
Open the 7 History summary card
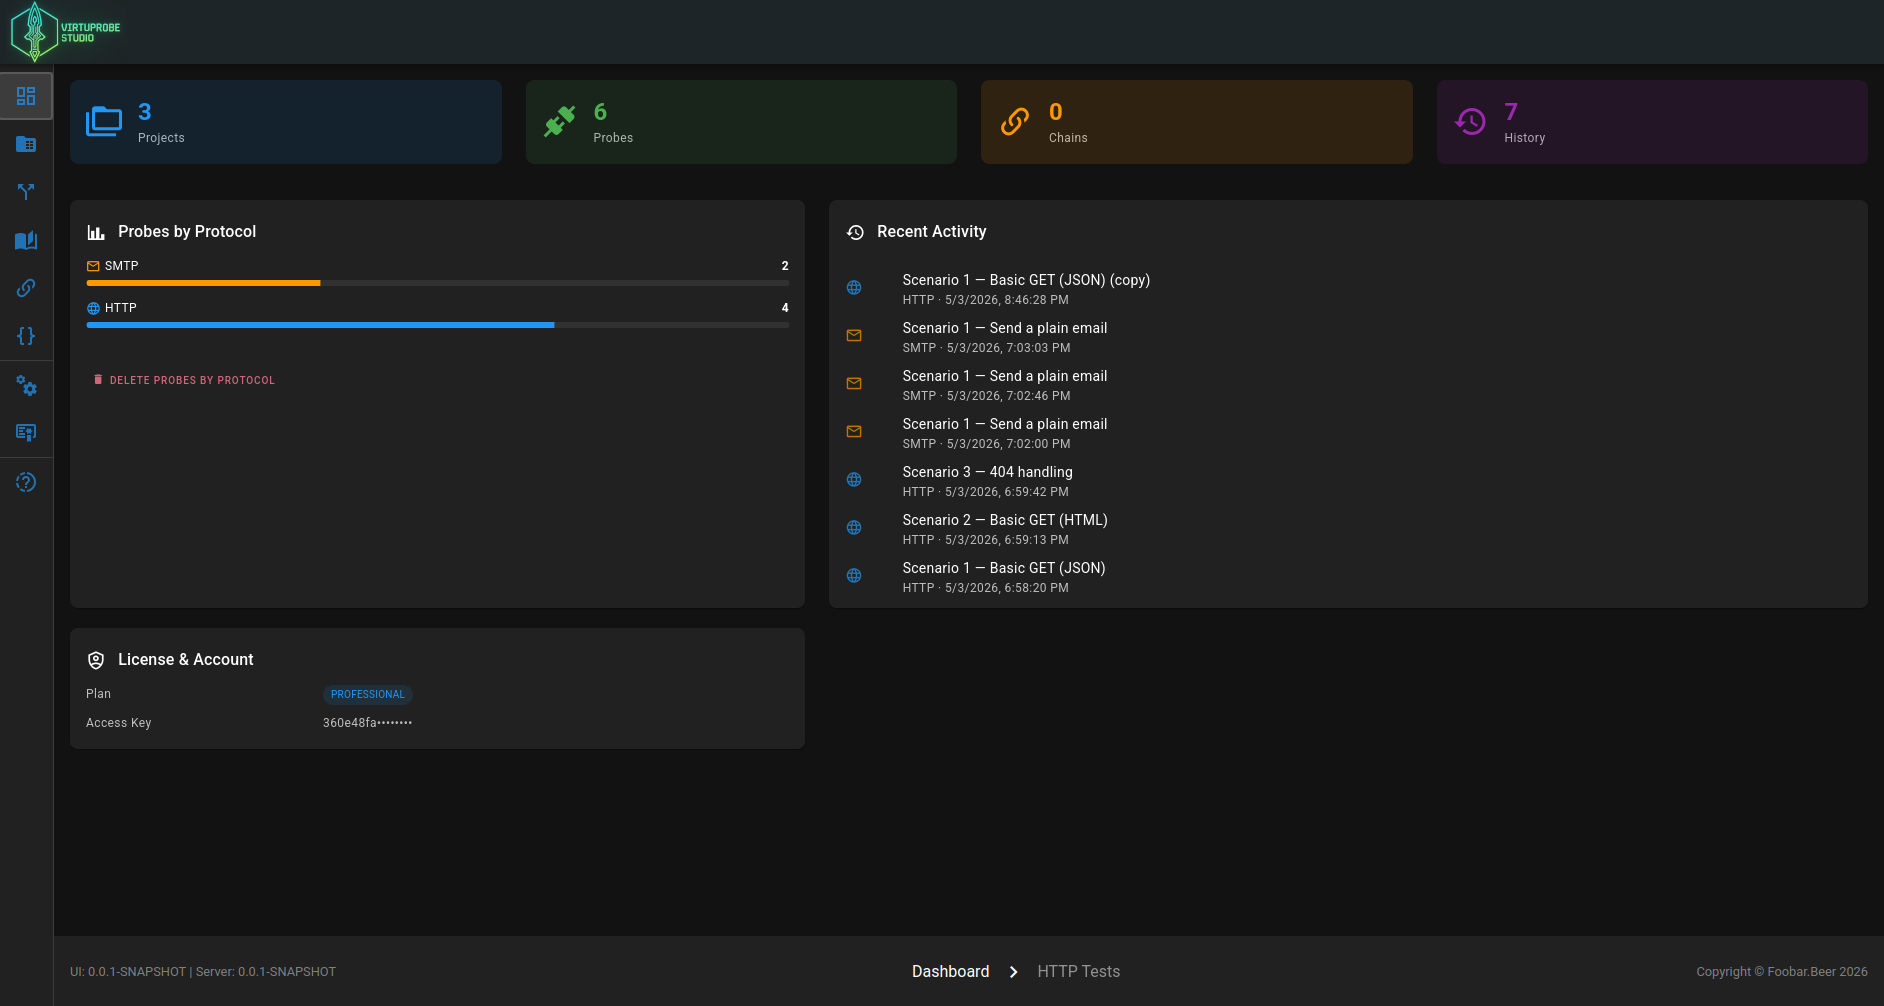1652,122
